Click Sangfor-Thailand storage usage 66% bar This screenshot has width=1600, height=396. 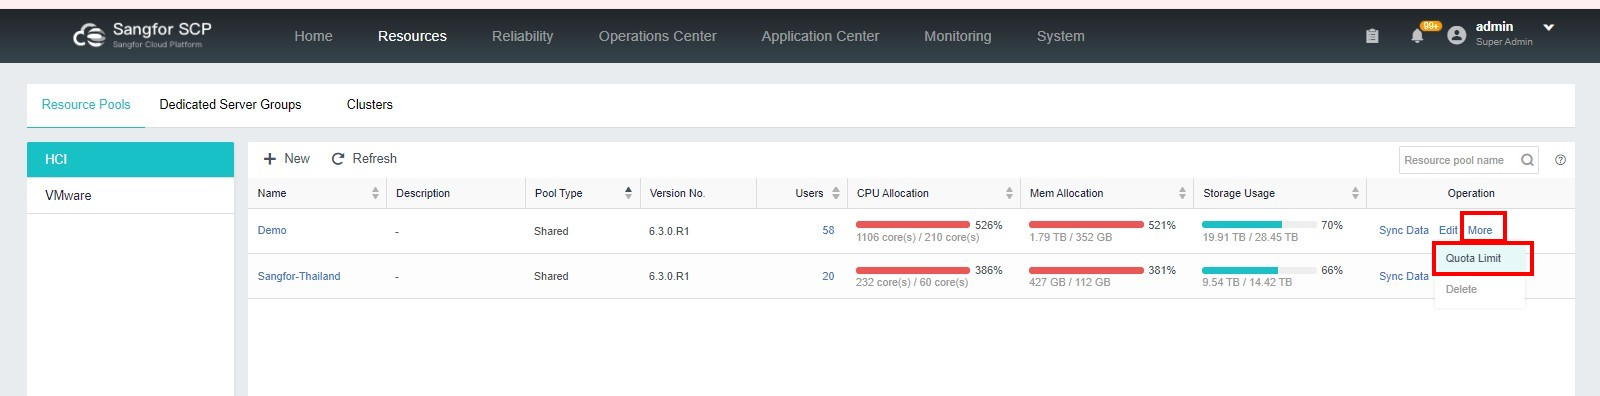click(1259, 270)
